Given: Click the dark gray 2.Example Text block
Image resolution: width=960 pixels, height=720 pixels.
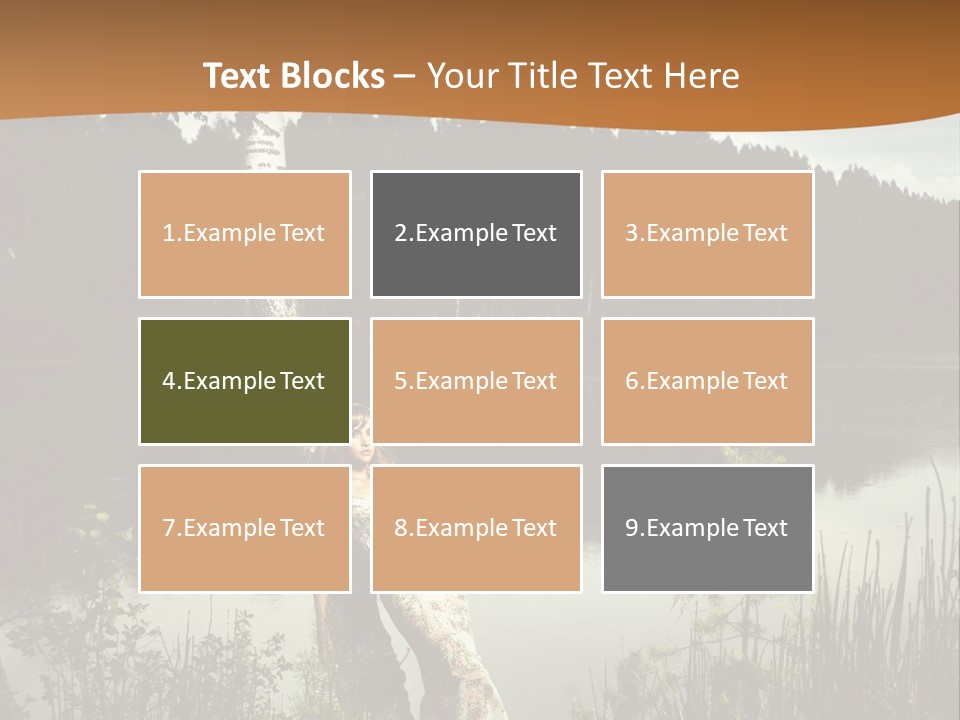Looking at the screenshot, I should pos(476,234).
